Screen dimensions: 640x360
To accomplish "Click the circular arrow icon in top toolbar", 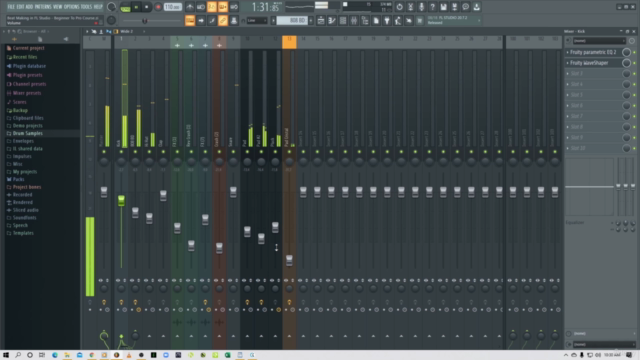I will (400, 7).
